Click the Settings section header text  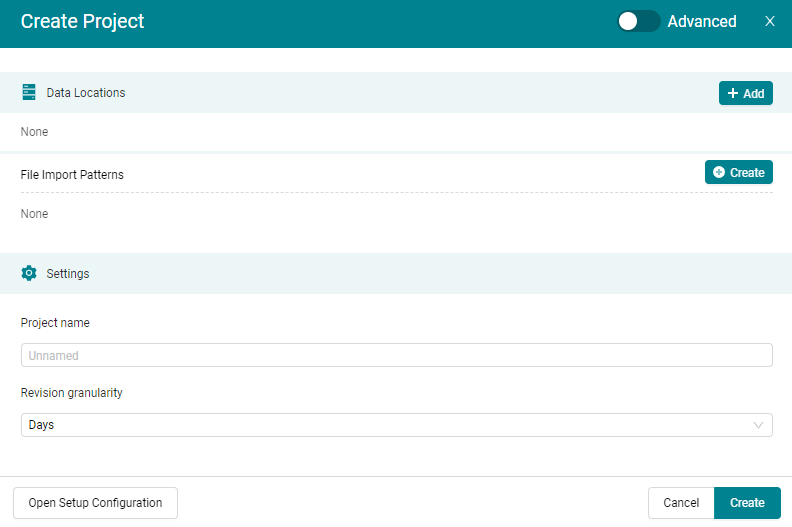68,273
